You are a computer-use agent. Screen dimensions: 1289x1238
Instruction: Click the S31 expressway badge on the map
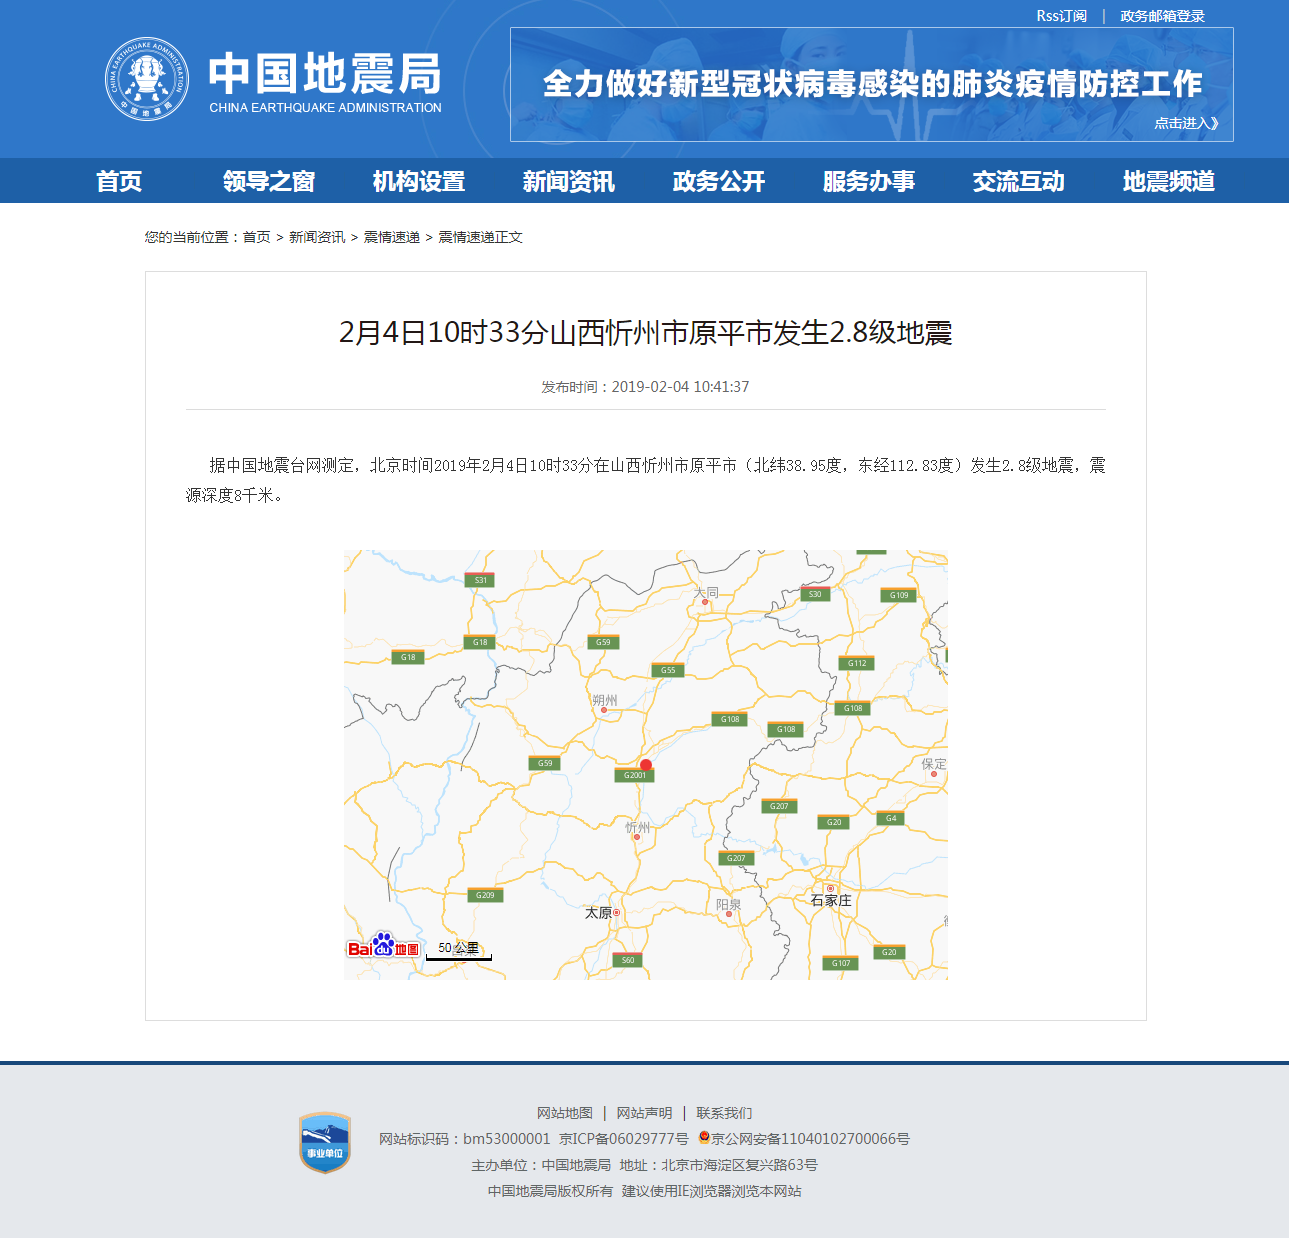point(480,579)
